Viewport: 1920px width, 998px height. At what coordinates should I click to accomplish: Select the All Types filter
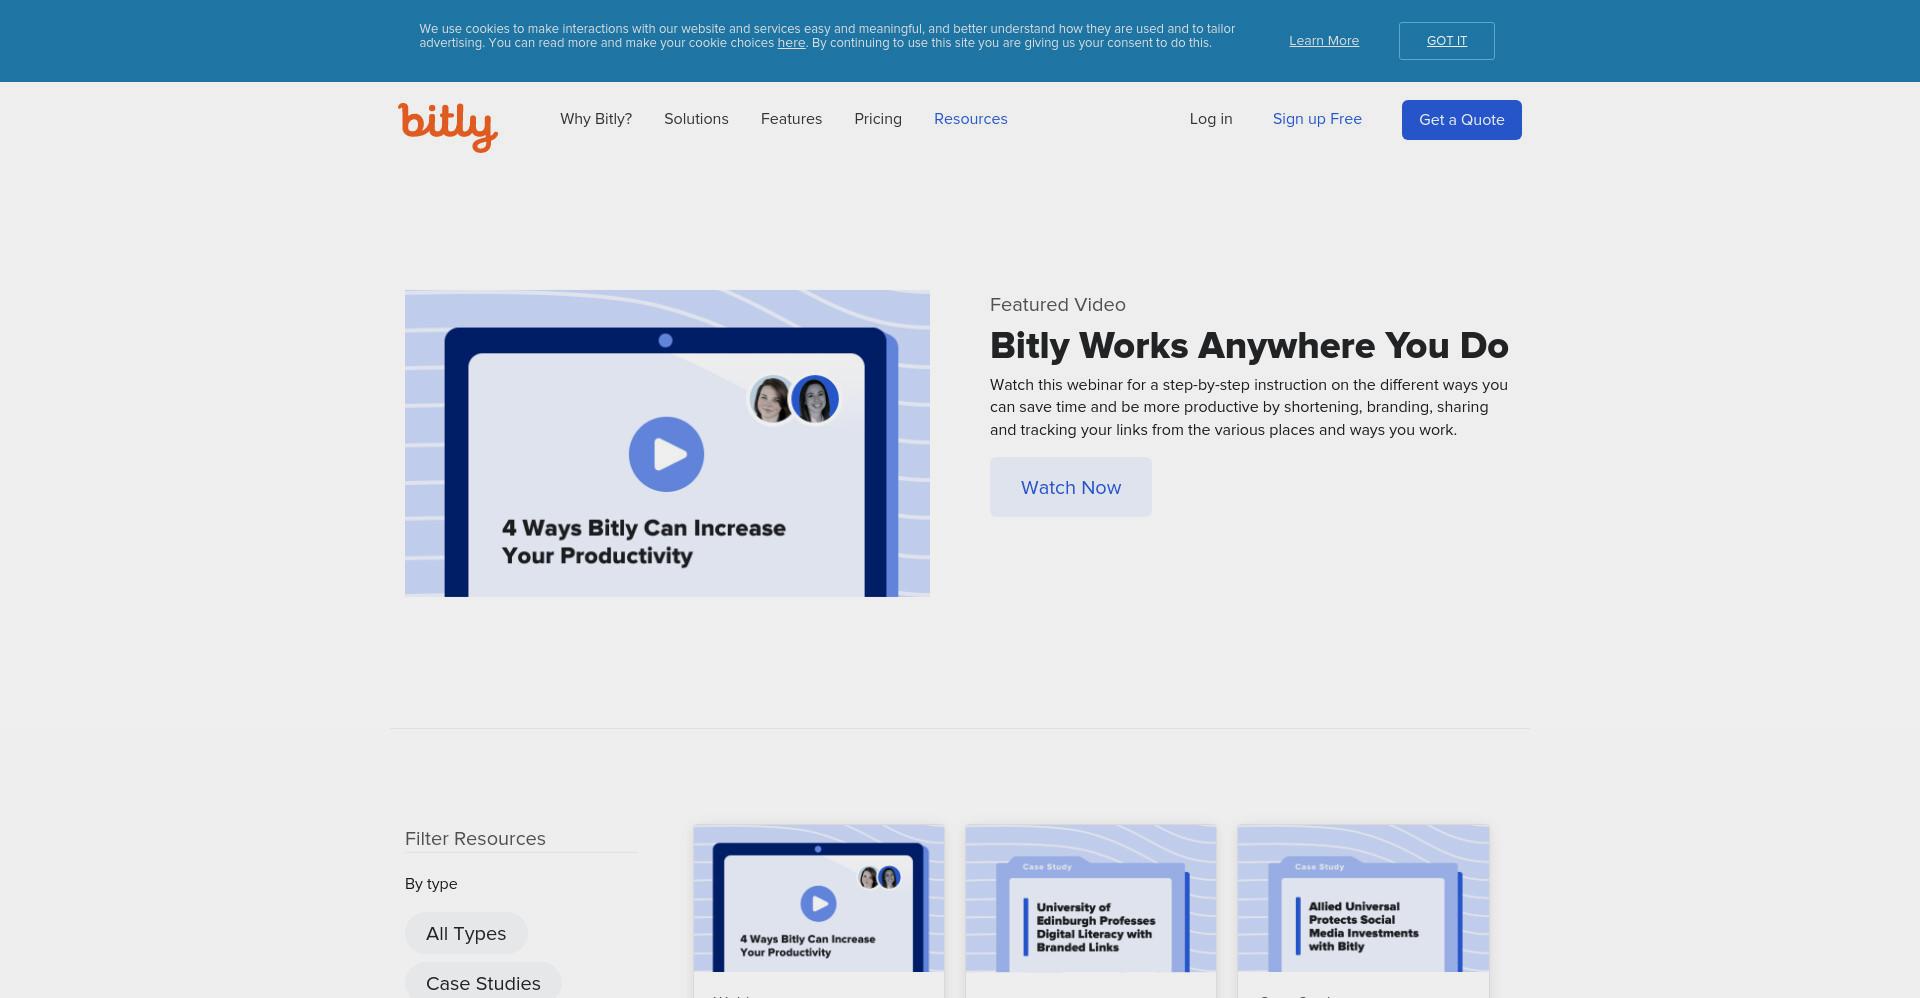tap(466, 933)
